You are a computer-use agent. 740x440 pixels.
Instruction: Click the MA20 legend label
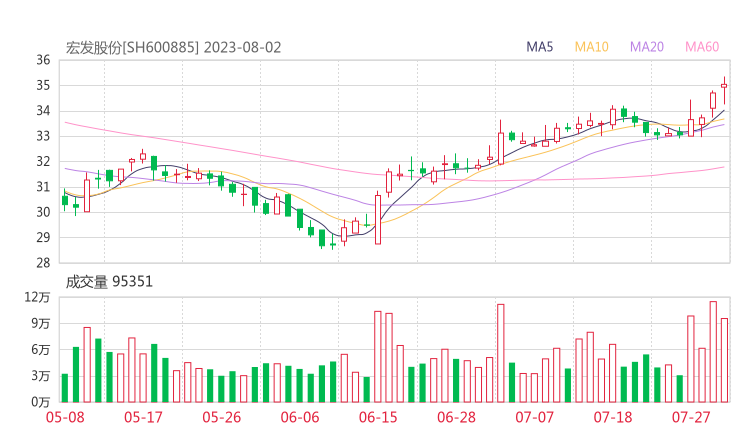click(647, 47)
